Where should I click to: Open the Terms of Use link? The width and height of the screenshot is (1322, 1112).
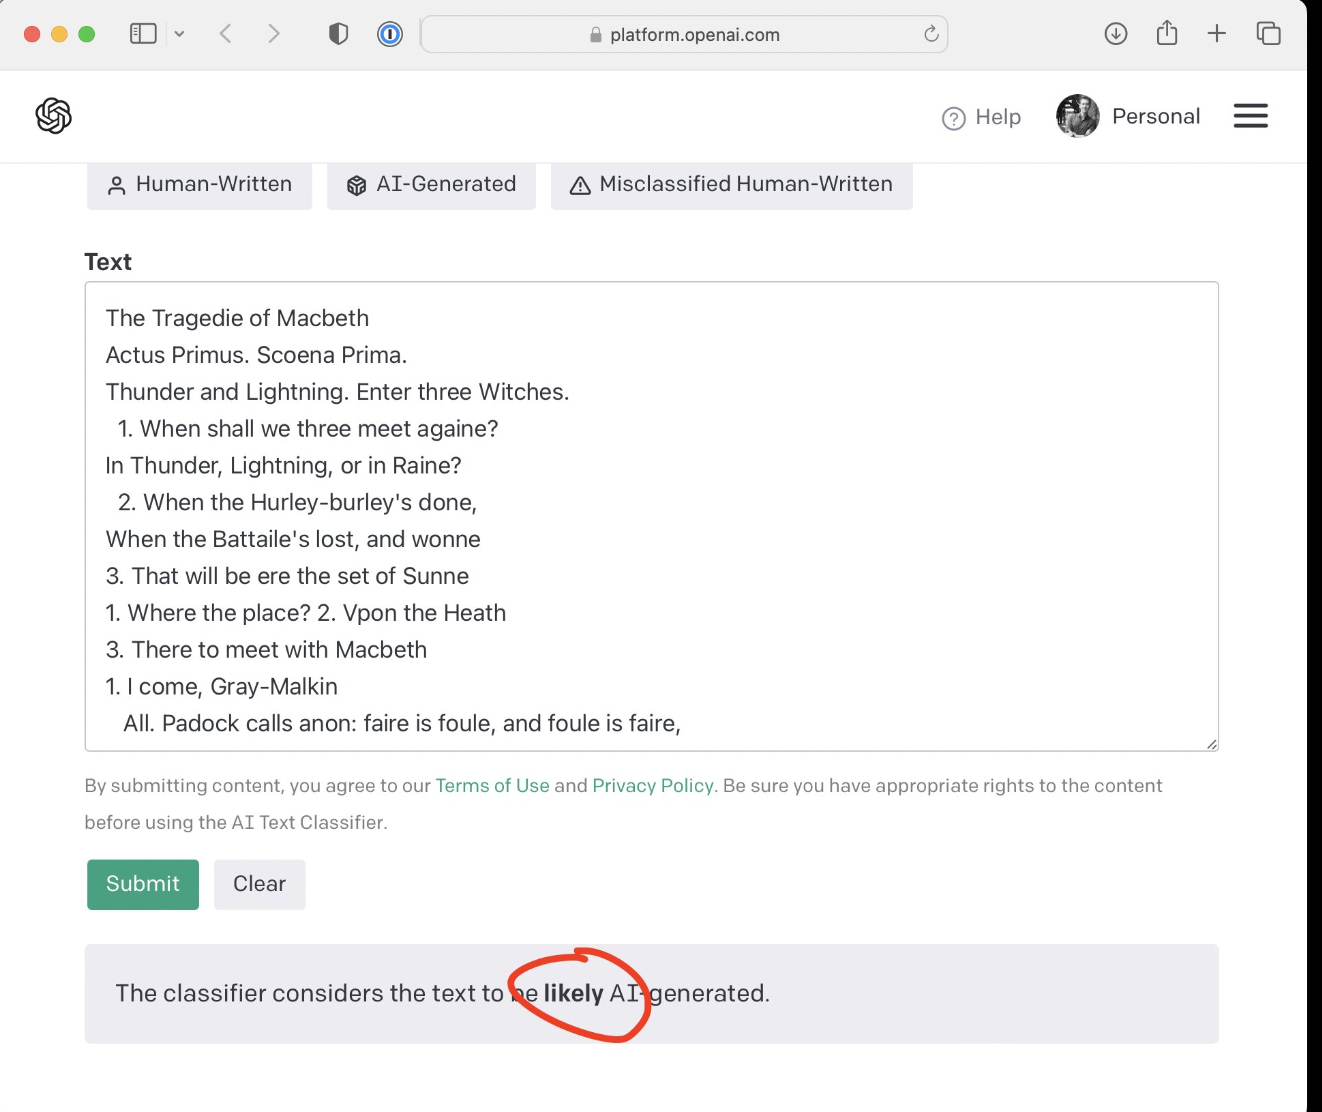click(x=492, y=785)
